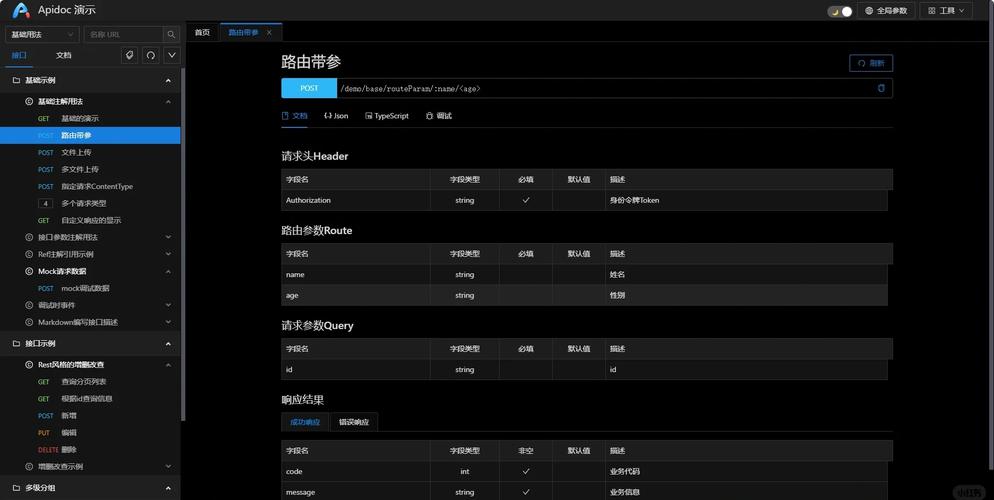Image resolution: width=994 pixels, height=500 pixels.
Task: Open the 基础用法 select box
Action: pyautogui.click(x=42, y=34)
